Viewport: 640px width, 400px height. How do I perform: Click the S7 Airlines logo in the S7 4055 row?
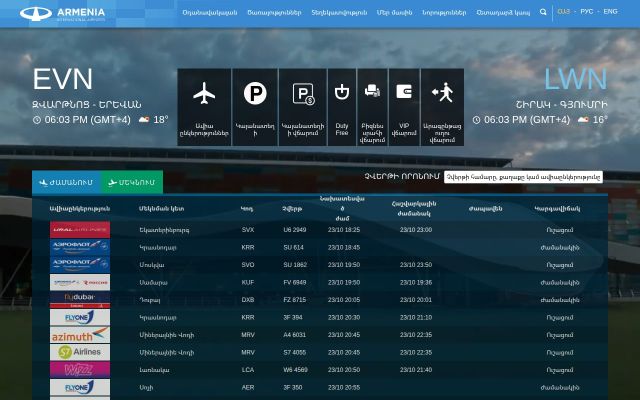[x=80, y=352]
